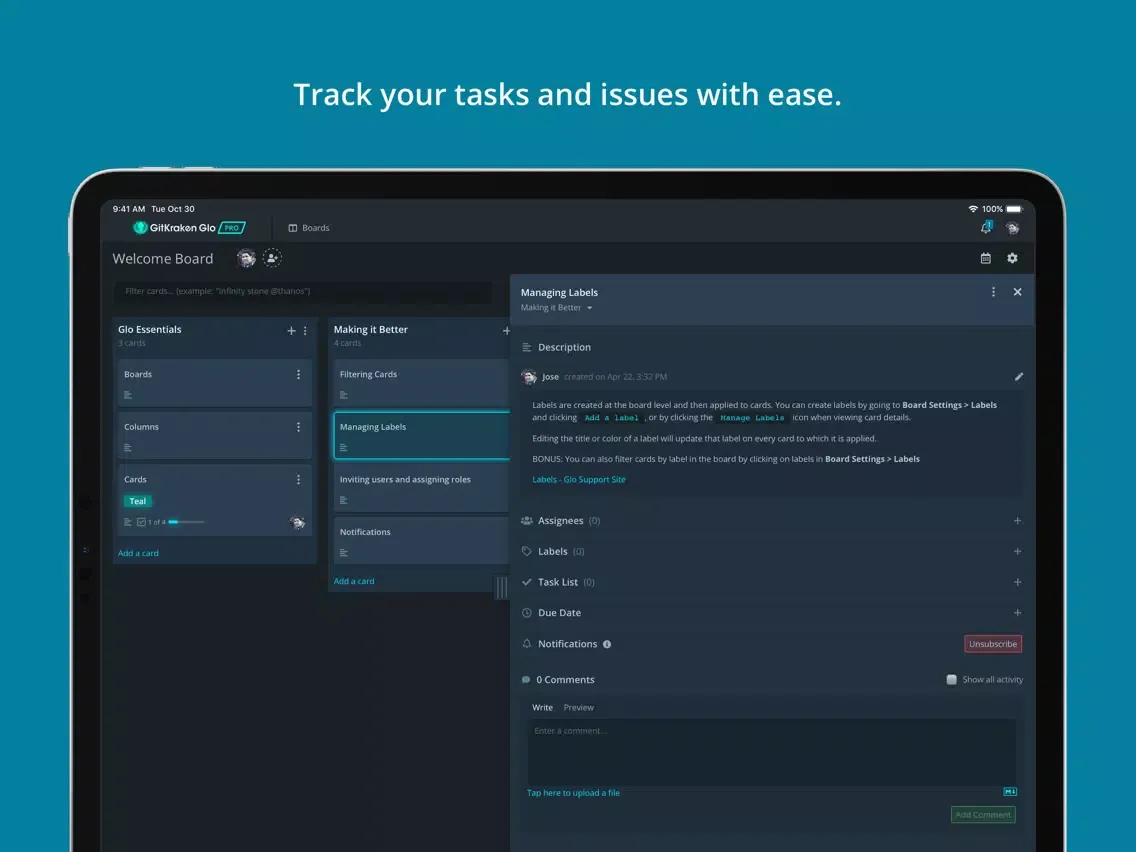Toggle the task checklist on Cards card

[x=142, y=522]
